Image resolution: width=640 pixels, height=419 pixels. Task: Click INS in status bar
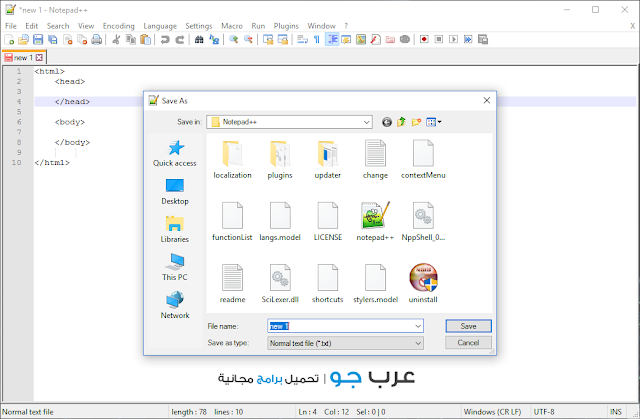[x=616, y=412]
